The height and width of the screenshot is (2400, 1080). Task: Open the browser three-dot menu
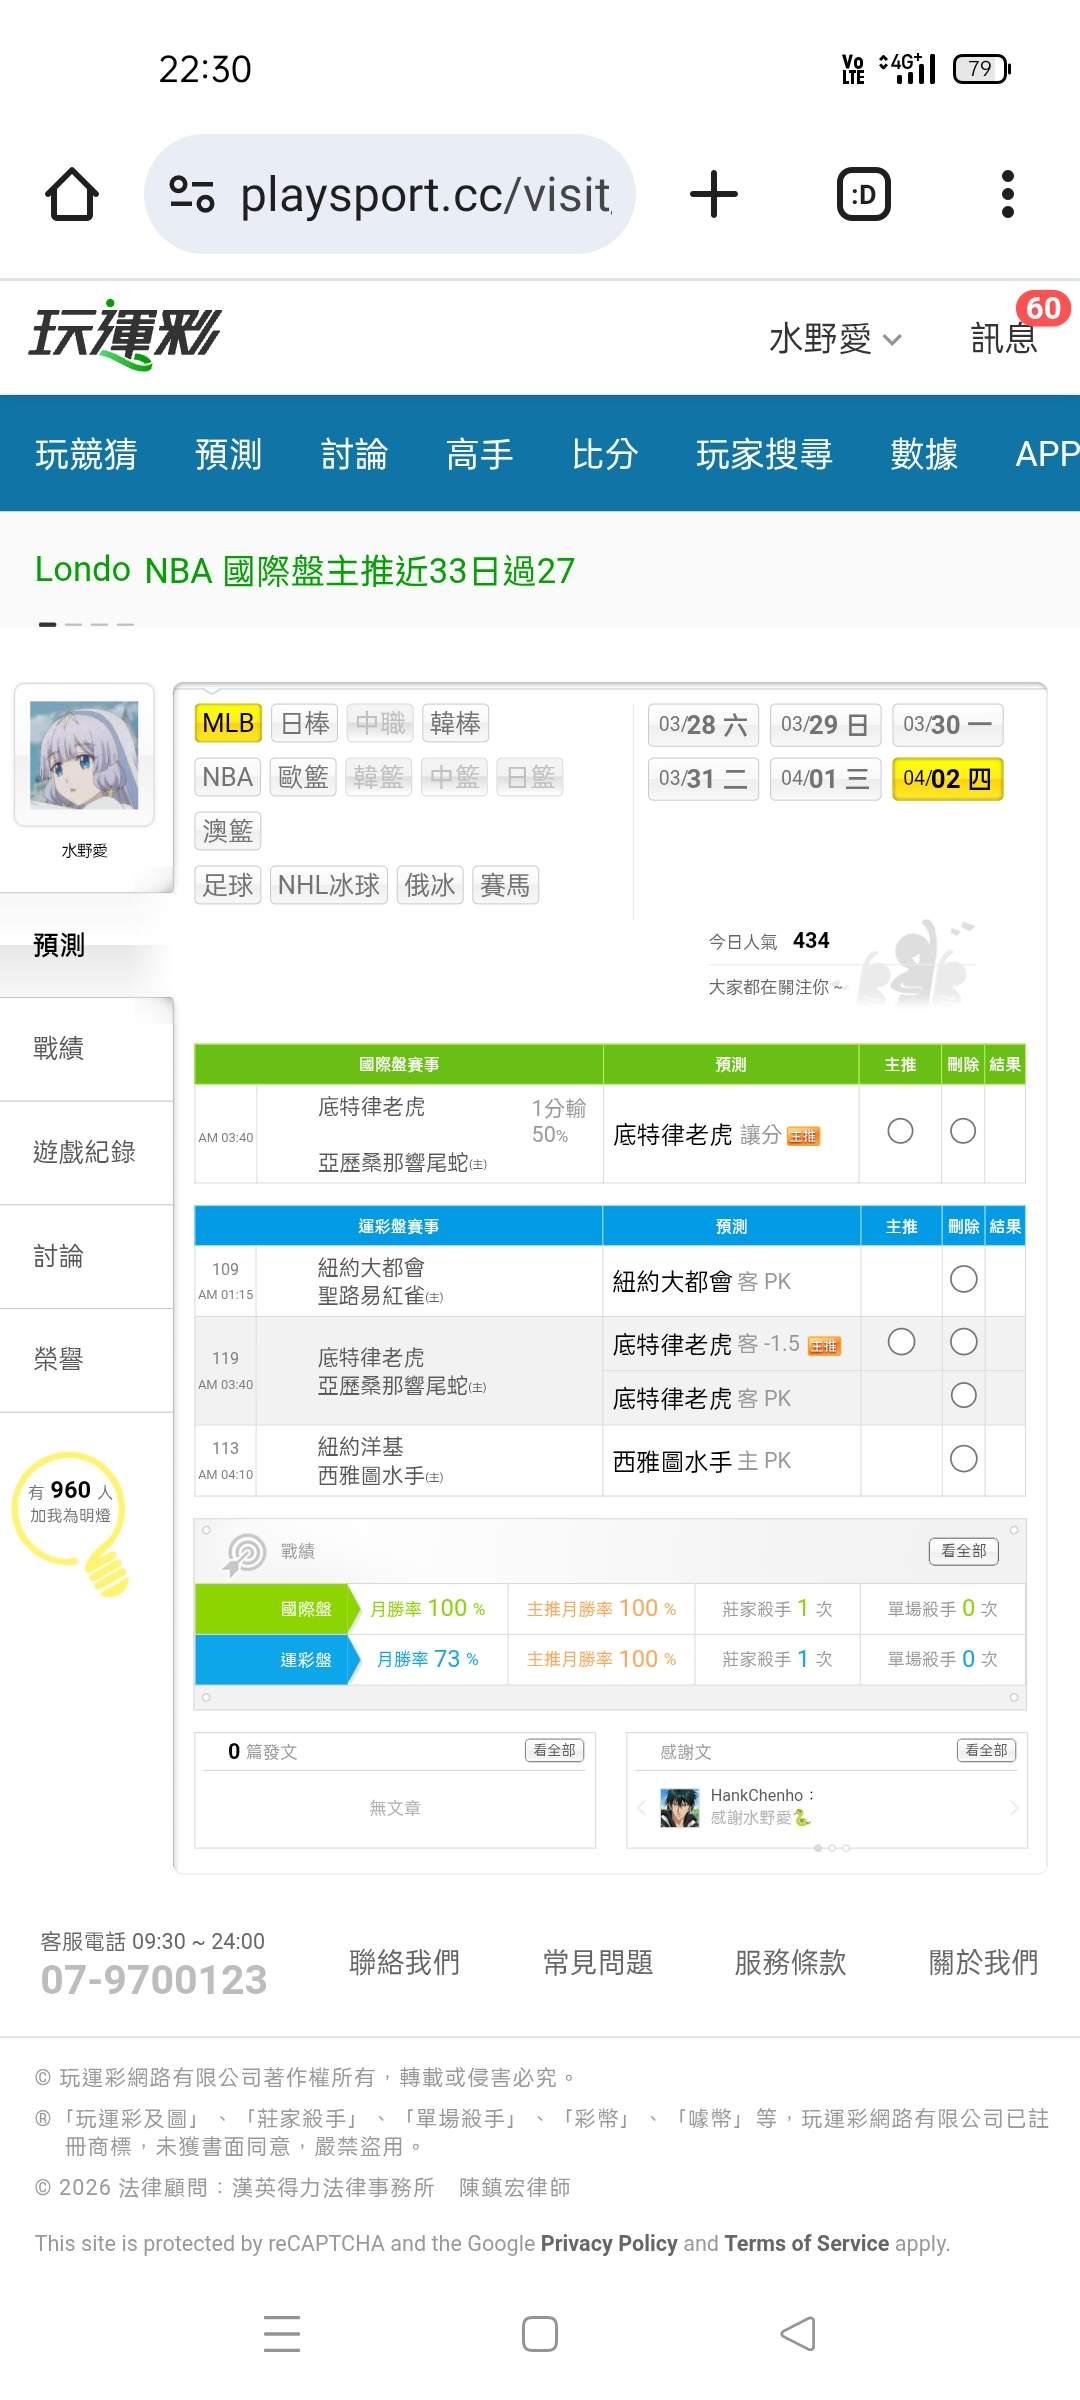pos(1007,194)
